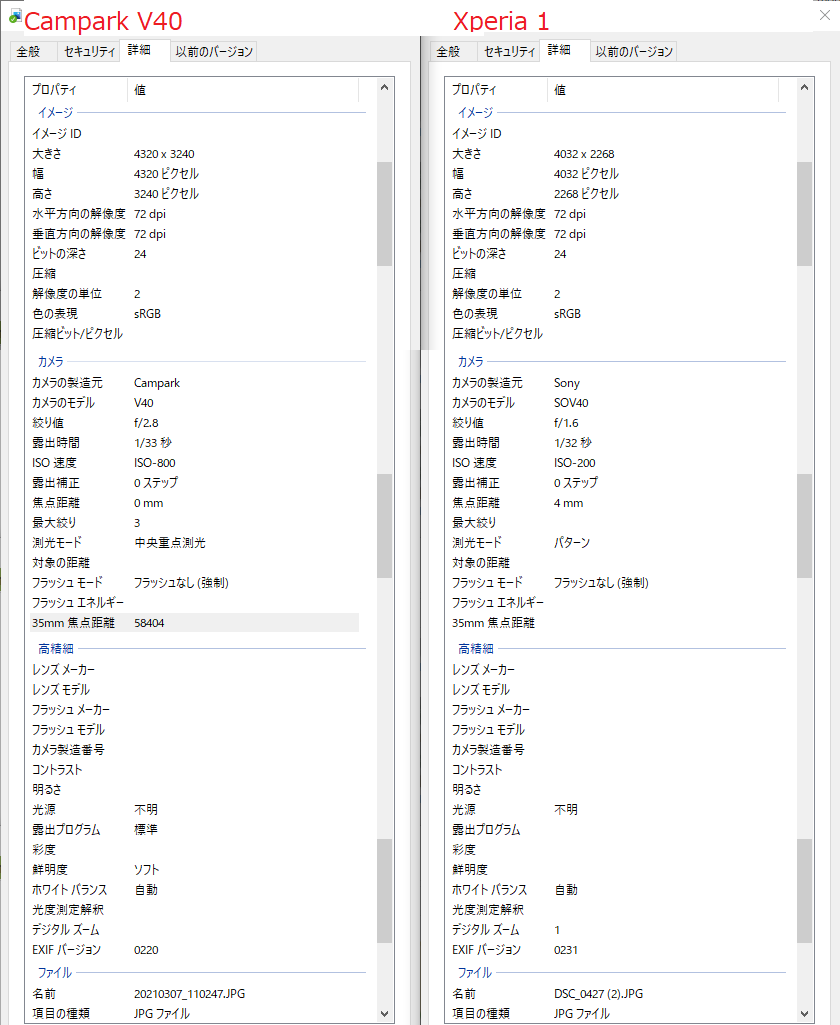The width and height of the screenshot is (840, 1025).
Task: Open 以前のバージョン tab in the Campark V40 window
Action: point(214,52)
